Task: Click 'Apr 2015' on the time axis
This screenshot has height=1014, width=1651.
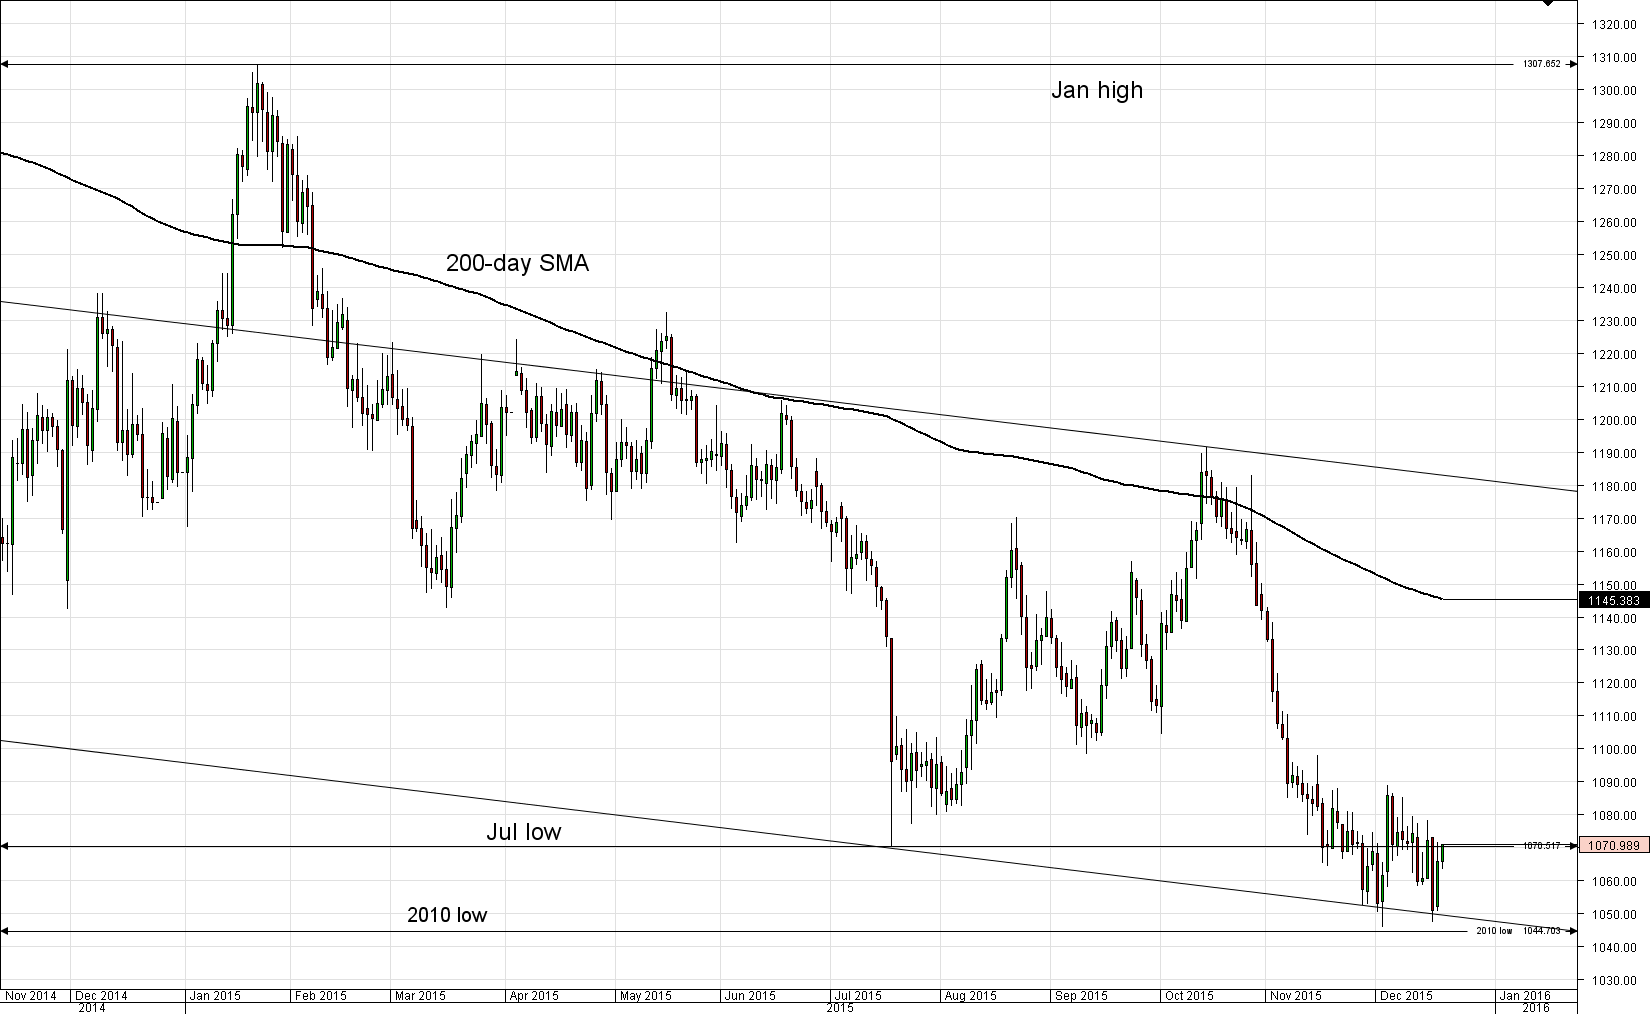Action: coord(534,996)
